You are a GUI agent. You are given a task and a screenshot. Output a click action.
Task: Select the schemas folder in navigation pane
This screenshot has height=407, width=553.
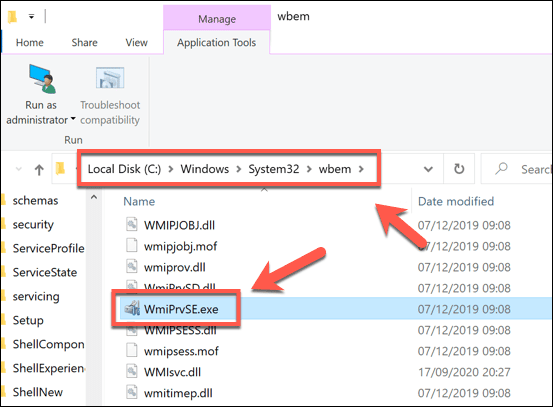pos(35,200)
